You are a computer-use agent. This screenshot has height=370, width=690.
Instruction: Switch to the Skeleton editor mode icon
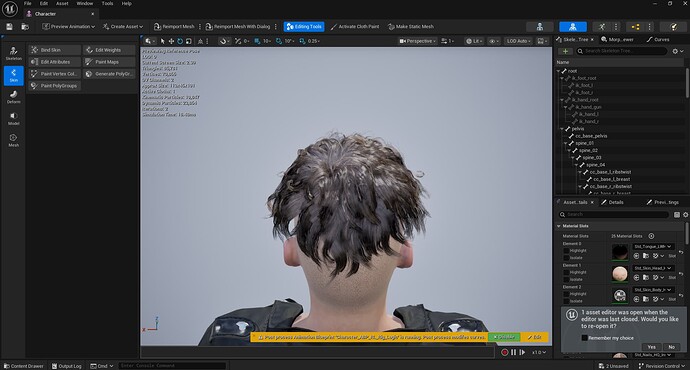(540, 27)
